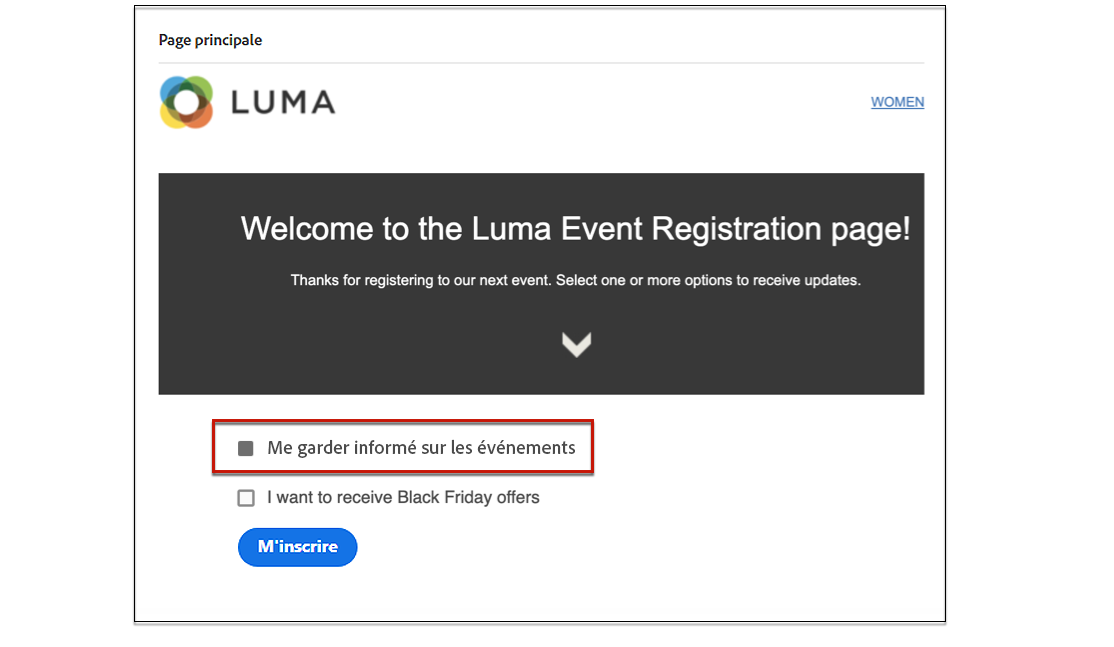The height and width of the screenshot is (647, 1114).
Task: Click the Luma multicolor circle logo
Action: (x=186, y=102)
